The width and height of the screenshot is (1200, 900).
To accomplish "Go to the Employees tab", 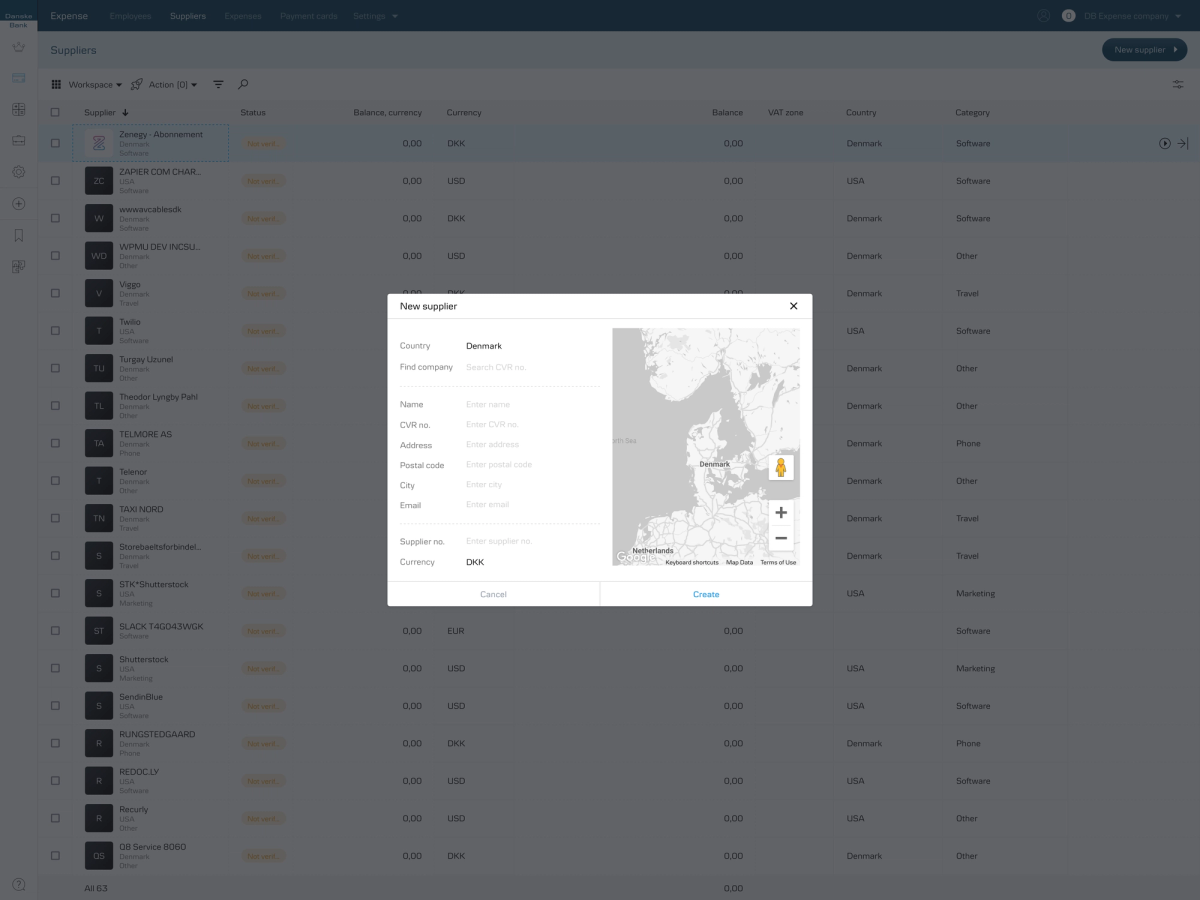I will pyautogui.click(x=130, y=16).
